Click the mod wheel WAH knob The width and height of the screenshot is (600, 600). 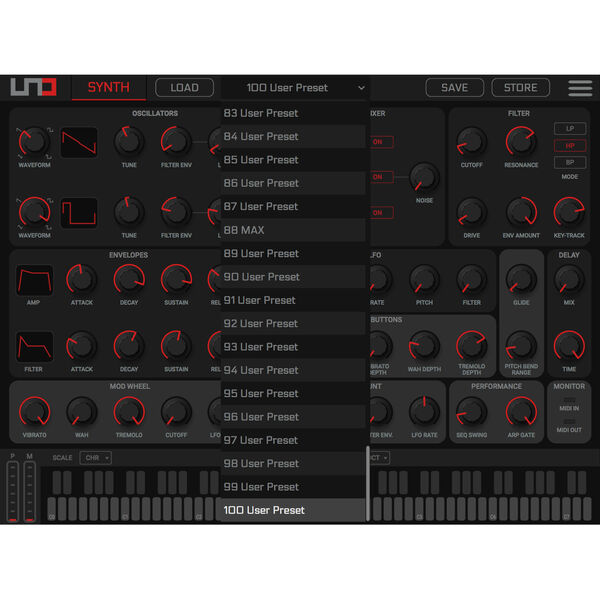[82, 412]
